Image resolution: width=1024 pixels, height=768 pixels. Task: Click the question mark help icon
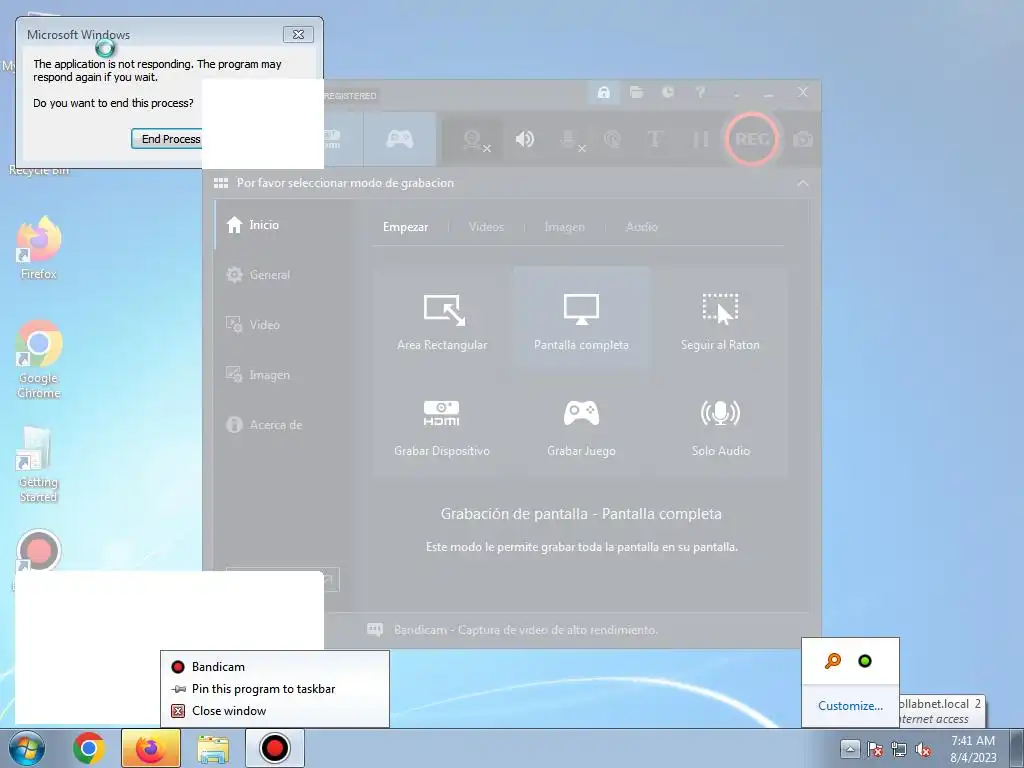[x=700, y=92]
